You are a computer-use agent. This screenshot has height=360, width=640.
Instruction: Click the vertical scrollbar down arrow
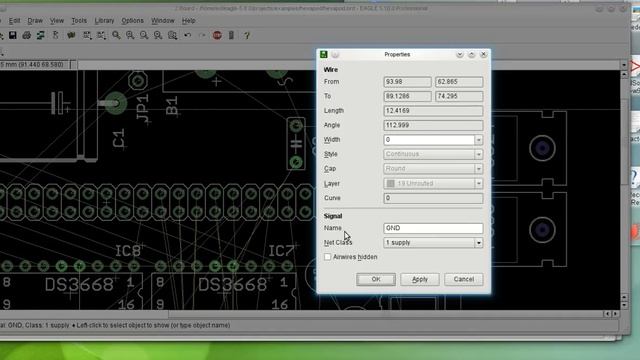pyautogui.click(x=624, y=305)
